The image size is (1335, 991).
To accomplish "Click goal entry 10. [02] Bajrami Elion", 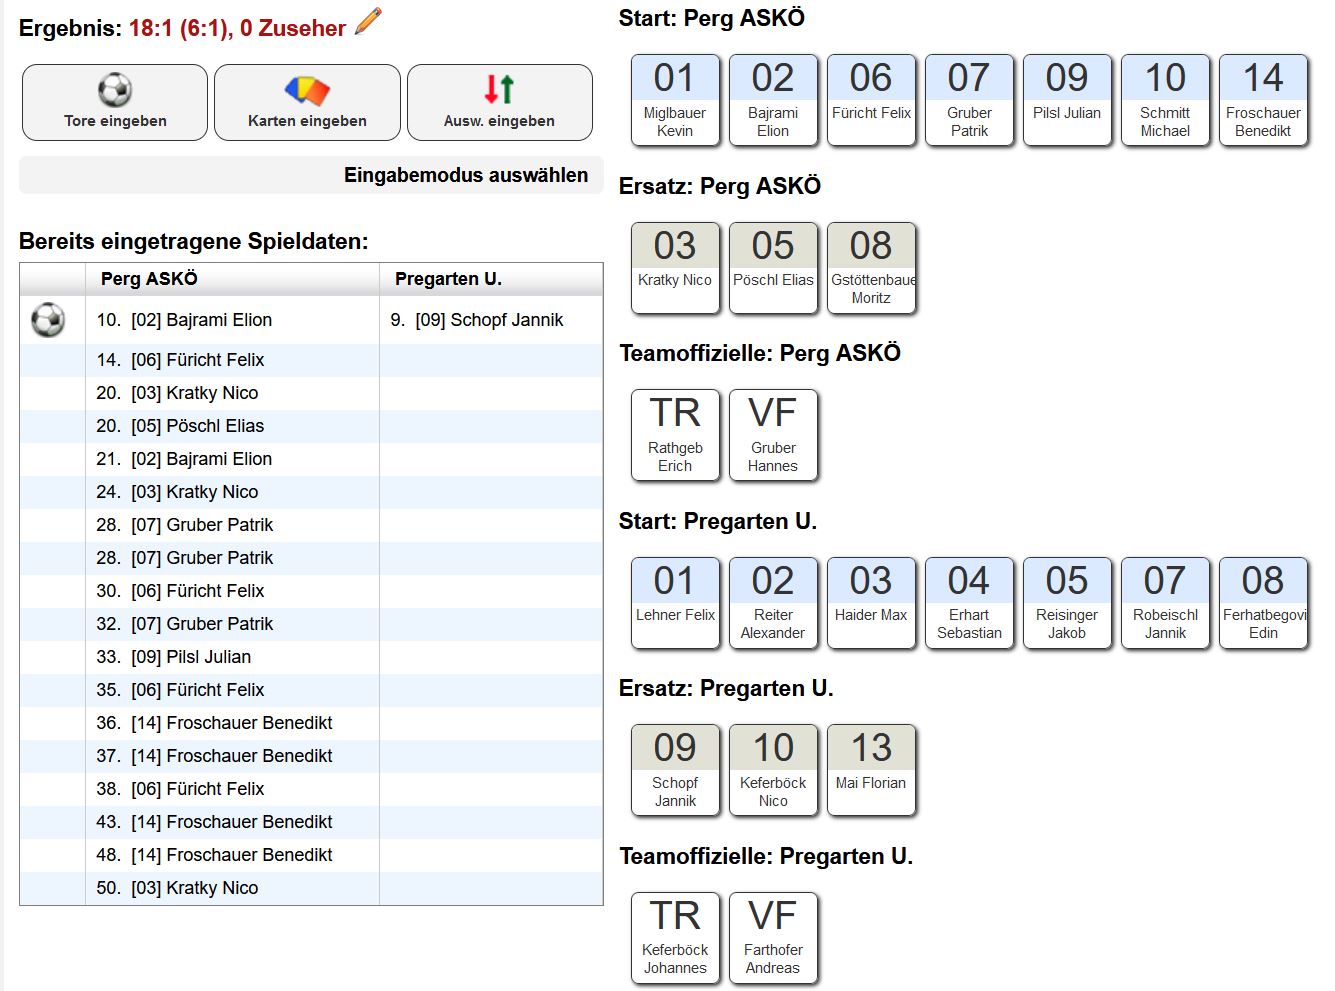I will click(x=184, y=320).
